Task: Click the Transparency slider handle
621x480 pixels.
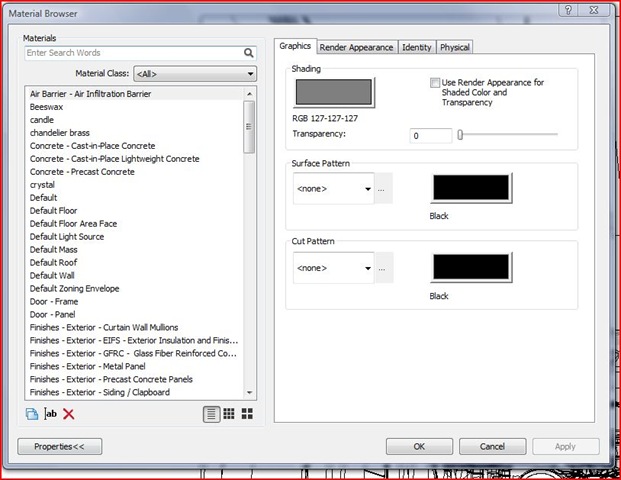Action: tap(460, 135)
